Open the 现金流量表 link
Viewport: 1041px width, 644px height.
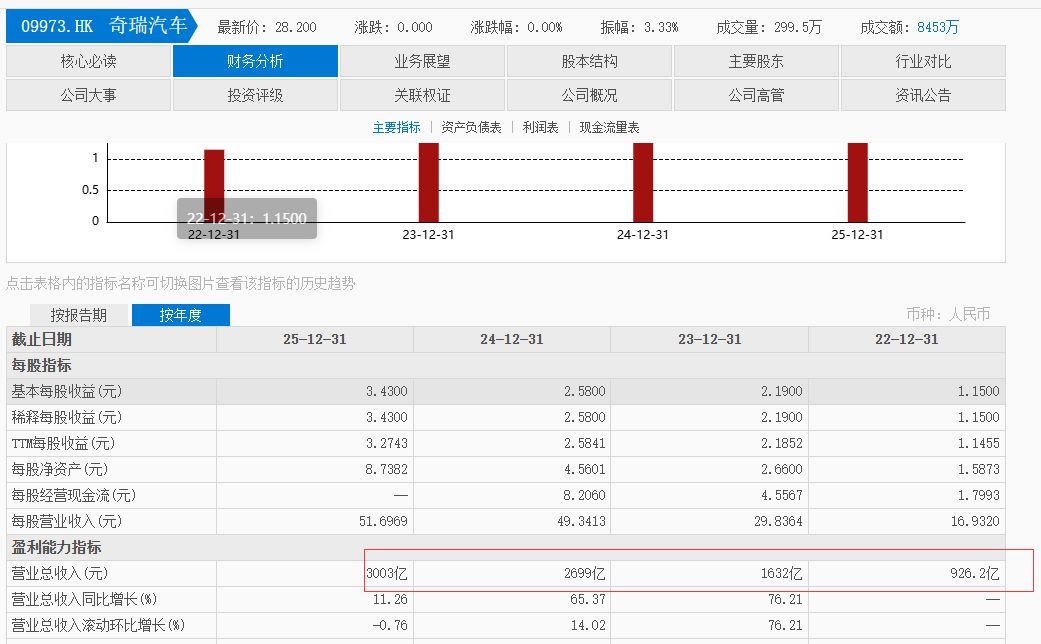click(x=609, y=127)
